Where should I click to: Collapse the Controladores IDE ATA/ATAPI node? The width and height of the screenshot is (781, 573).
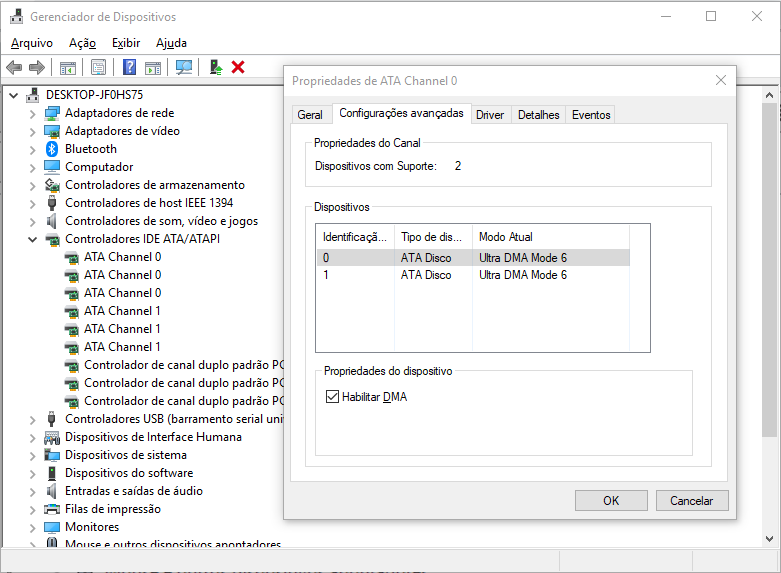point(32,239)
